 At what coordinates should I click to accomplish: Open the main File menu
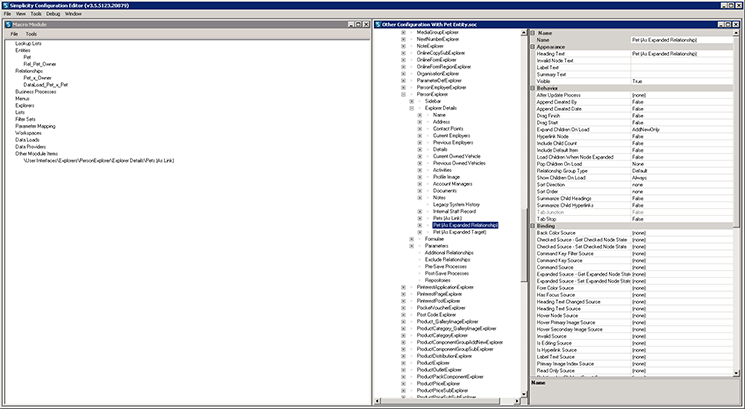click(7, 14)
